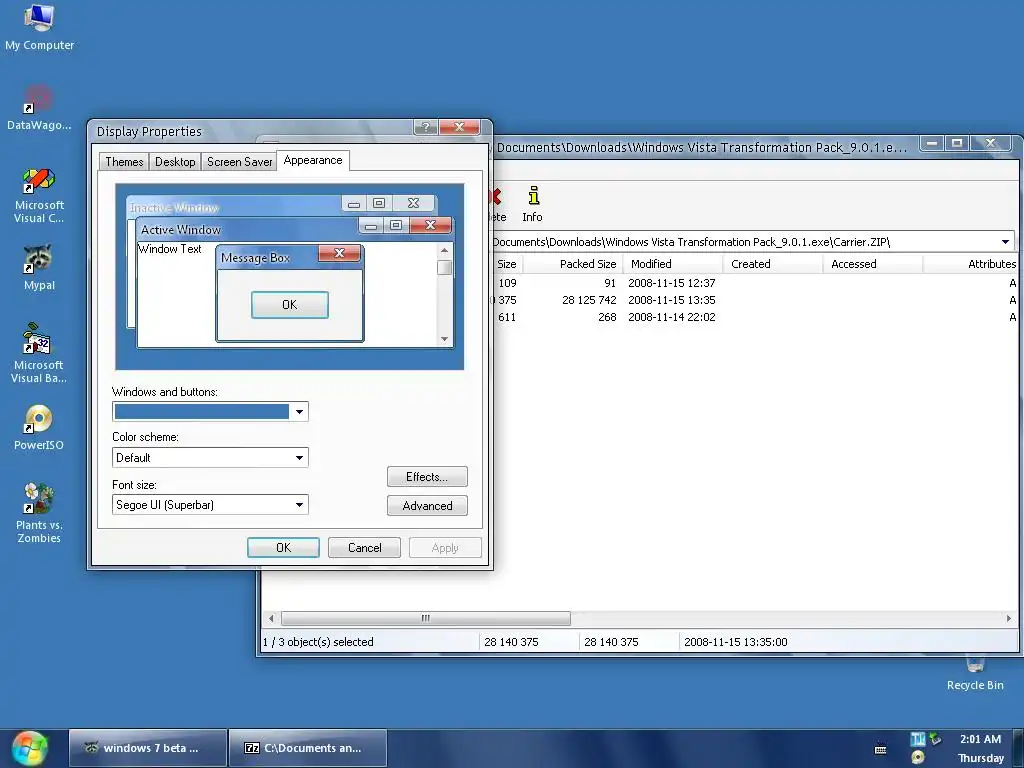Click the Windows Start orb
Viewport: 1024px width, 768px height.
[x=30, y=748]
